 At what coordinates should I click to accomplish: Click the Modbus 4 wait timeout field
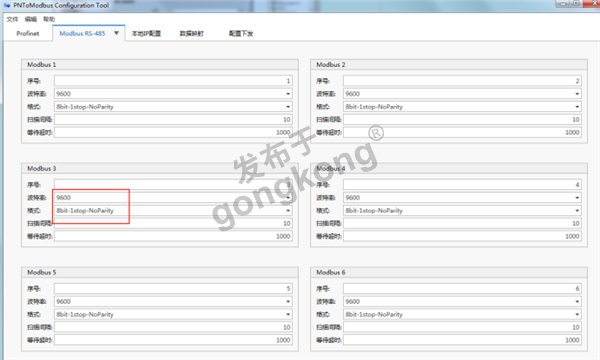462,236
